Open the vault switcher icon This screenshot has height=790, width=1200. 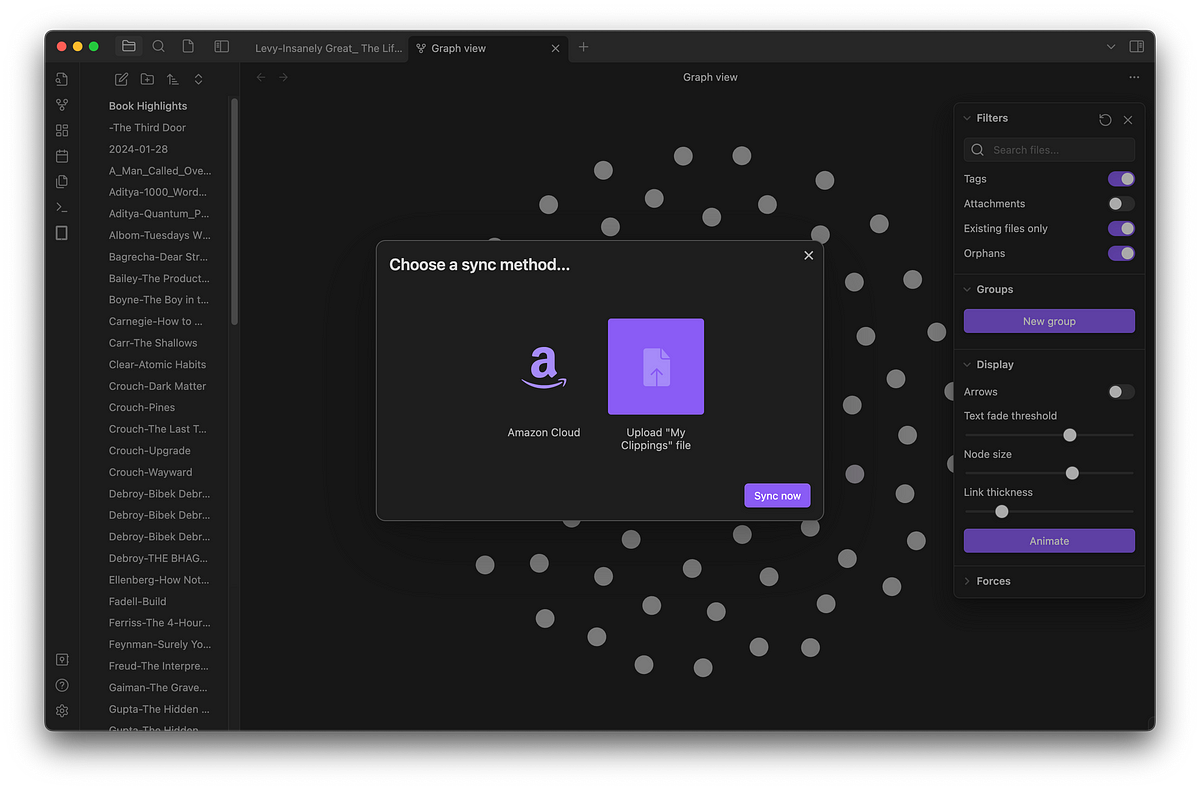[62, 660]
